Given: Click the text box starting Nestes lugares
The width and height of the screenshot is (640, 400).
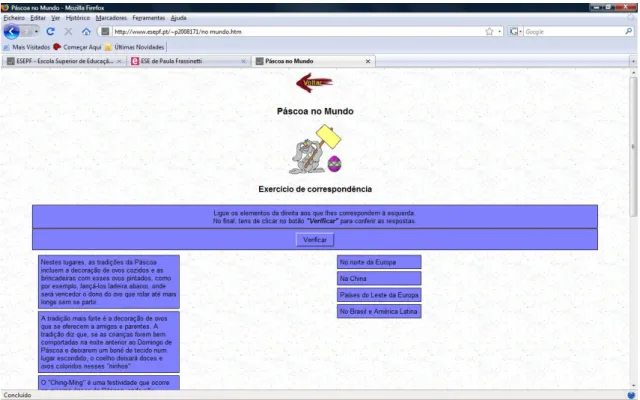Looking at the screenshot, I should tap(109, 282).
